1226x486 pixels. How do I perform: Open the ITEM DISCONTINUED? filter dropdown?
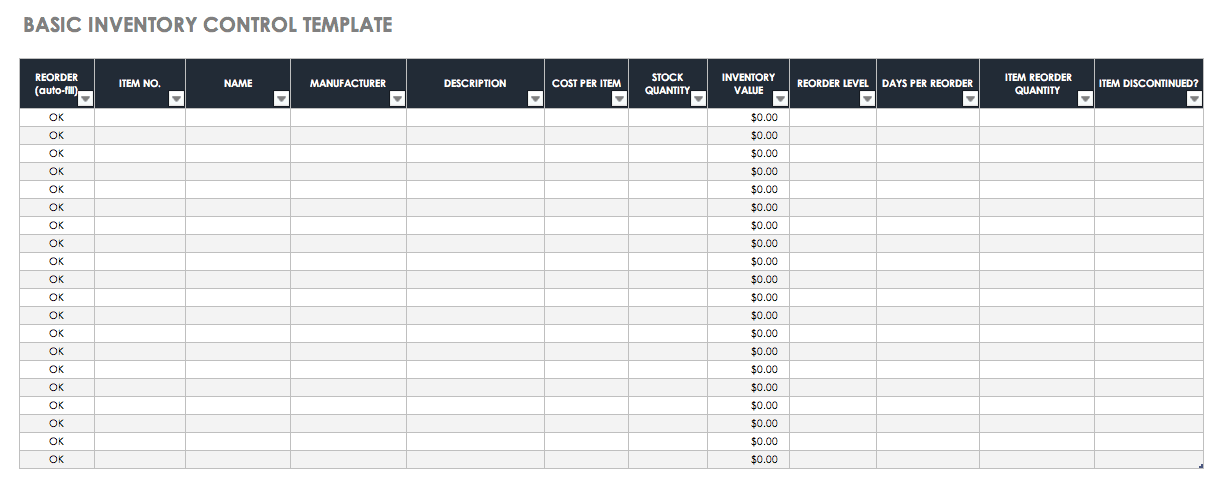pyautogui.click(x=1194, y=98)
